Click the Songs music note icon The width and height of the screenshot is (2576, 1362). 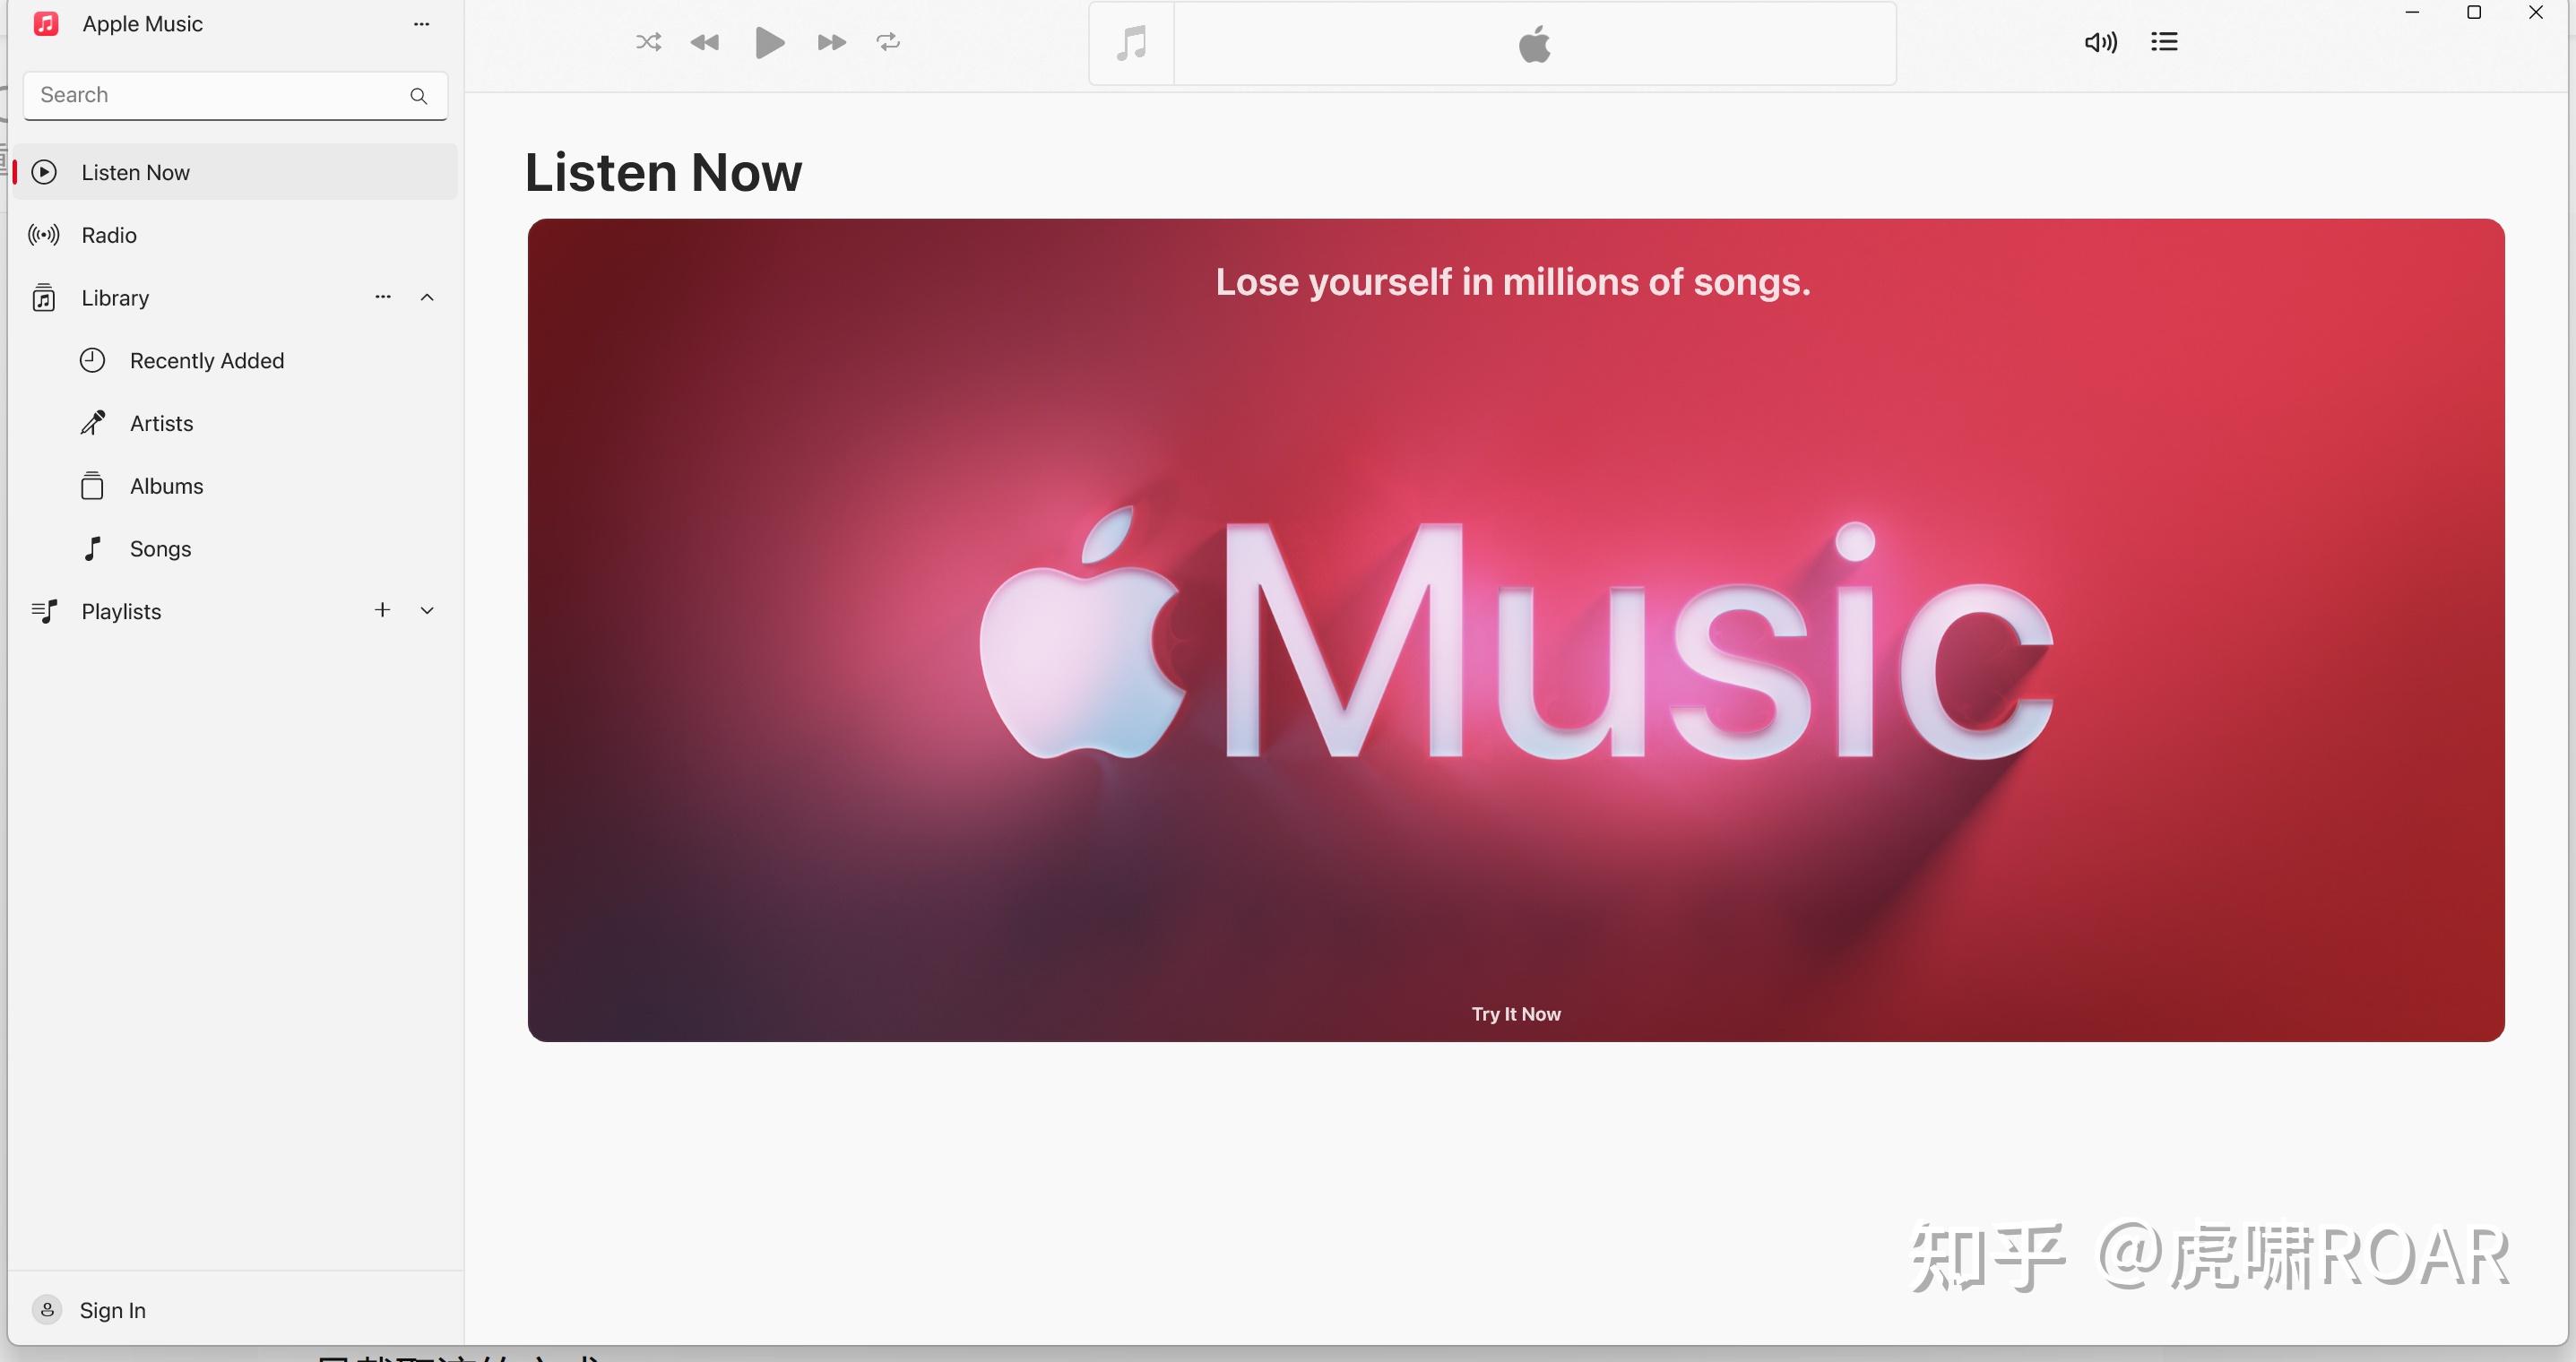[92, 549]
